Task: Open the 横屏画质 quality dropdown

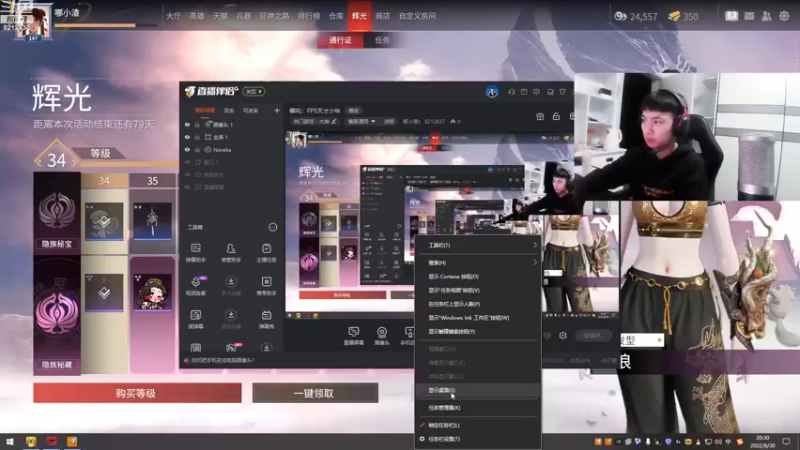Action: pyautogui.click(x=362, y=121)
